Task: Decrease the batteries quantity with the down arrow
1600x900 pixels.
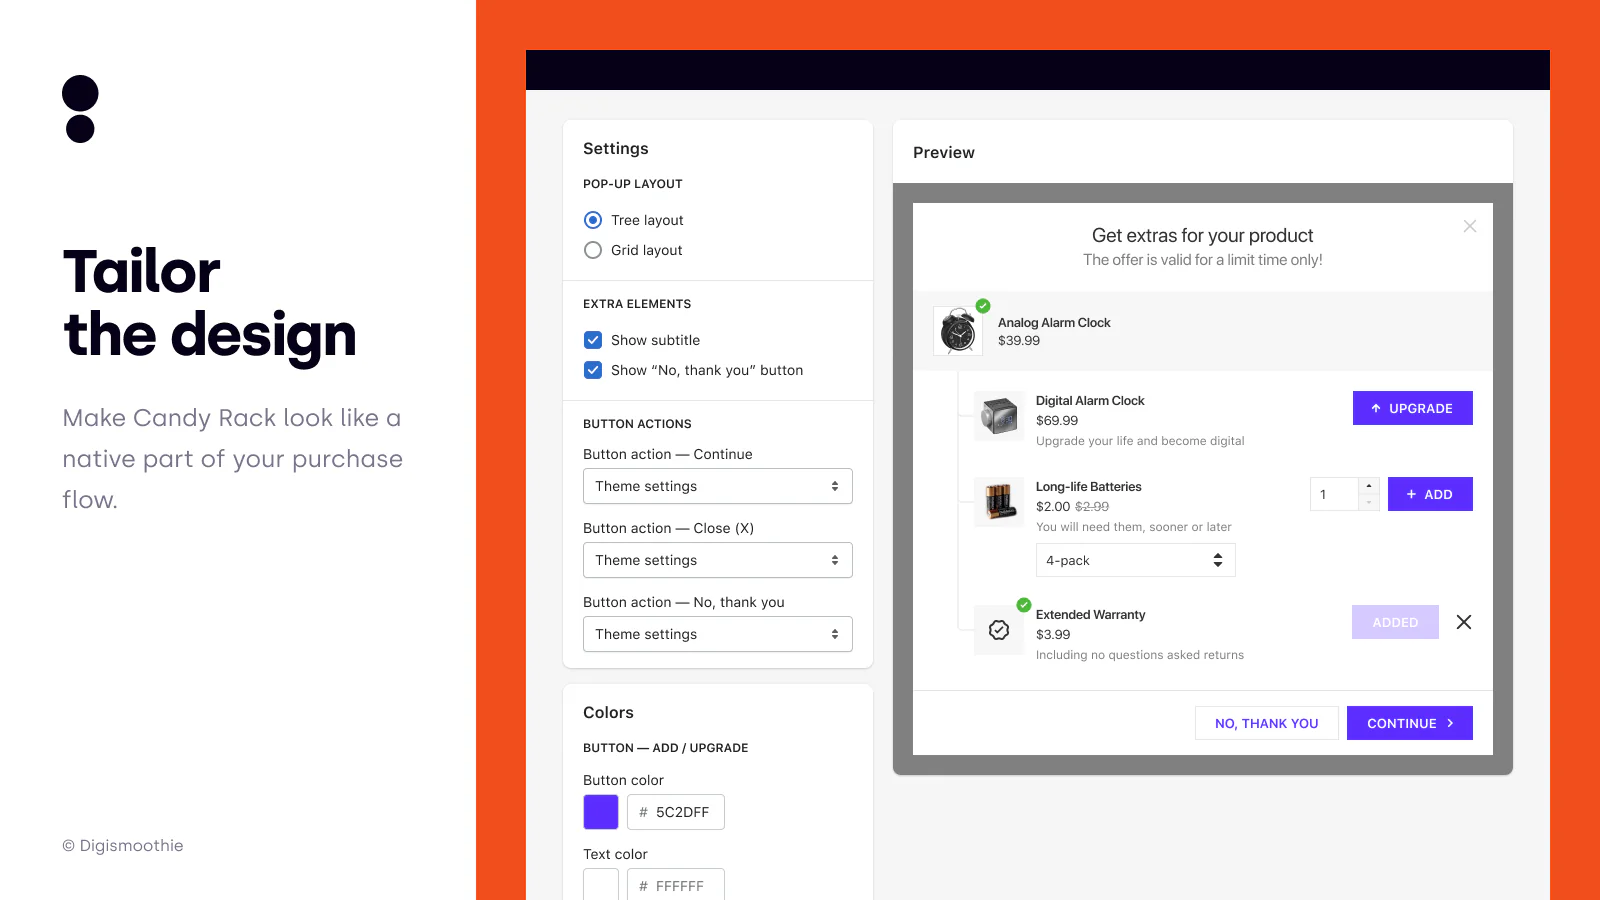Action: pyautogui.click(x=1369, y=502)
